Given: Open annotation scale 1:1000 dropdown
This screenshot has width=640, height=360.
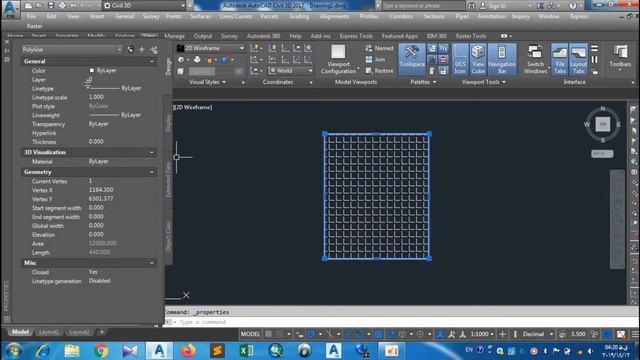Looking at the screenshot, I should (x=482, y=334).
